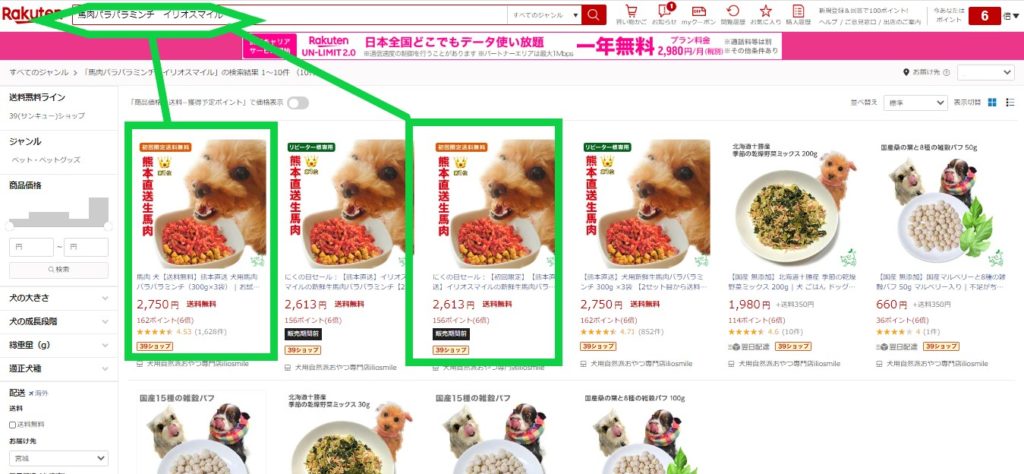Click the red search magnifier button
Screen dimensions: 1024x474
click(594, 15)
